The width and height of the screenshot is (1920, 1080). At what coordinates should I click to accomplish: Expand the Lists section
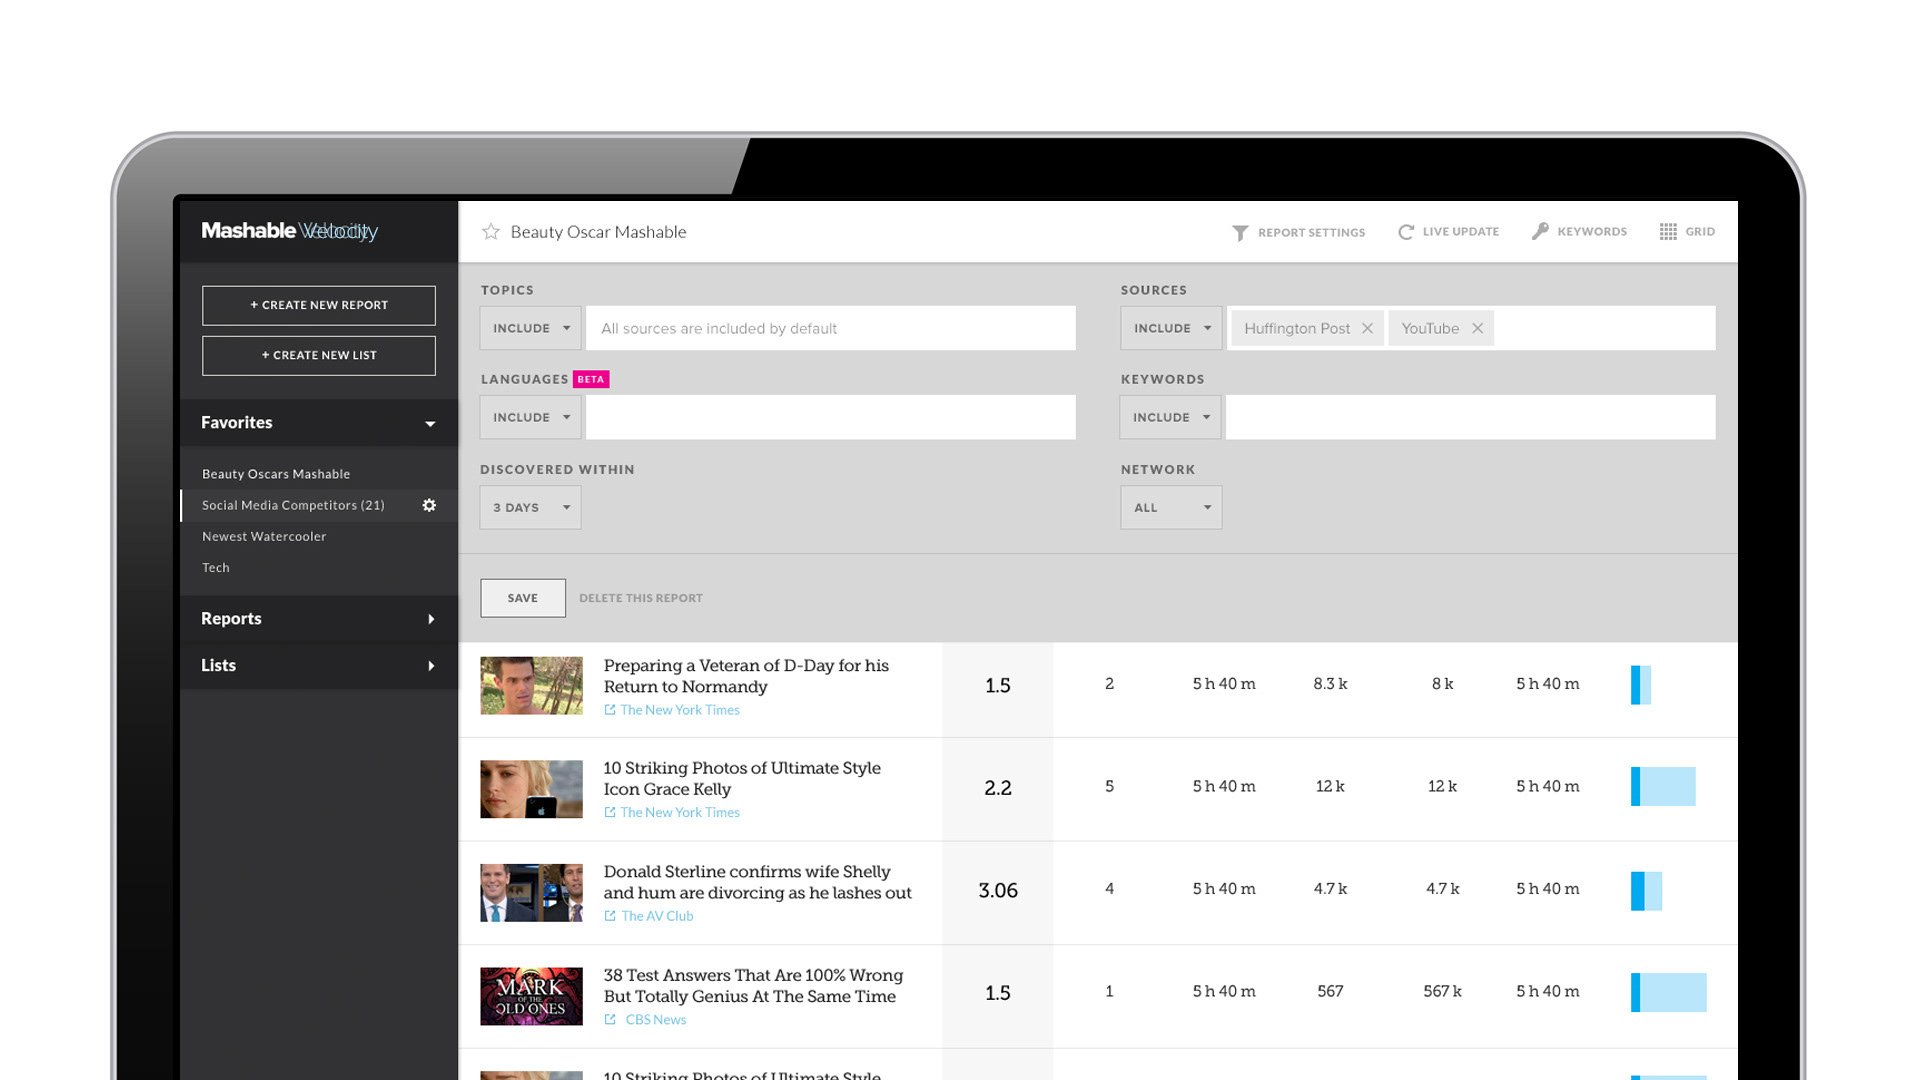coord(319,666)
